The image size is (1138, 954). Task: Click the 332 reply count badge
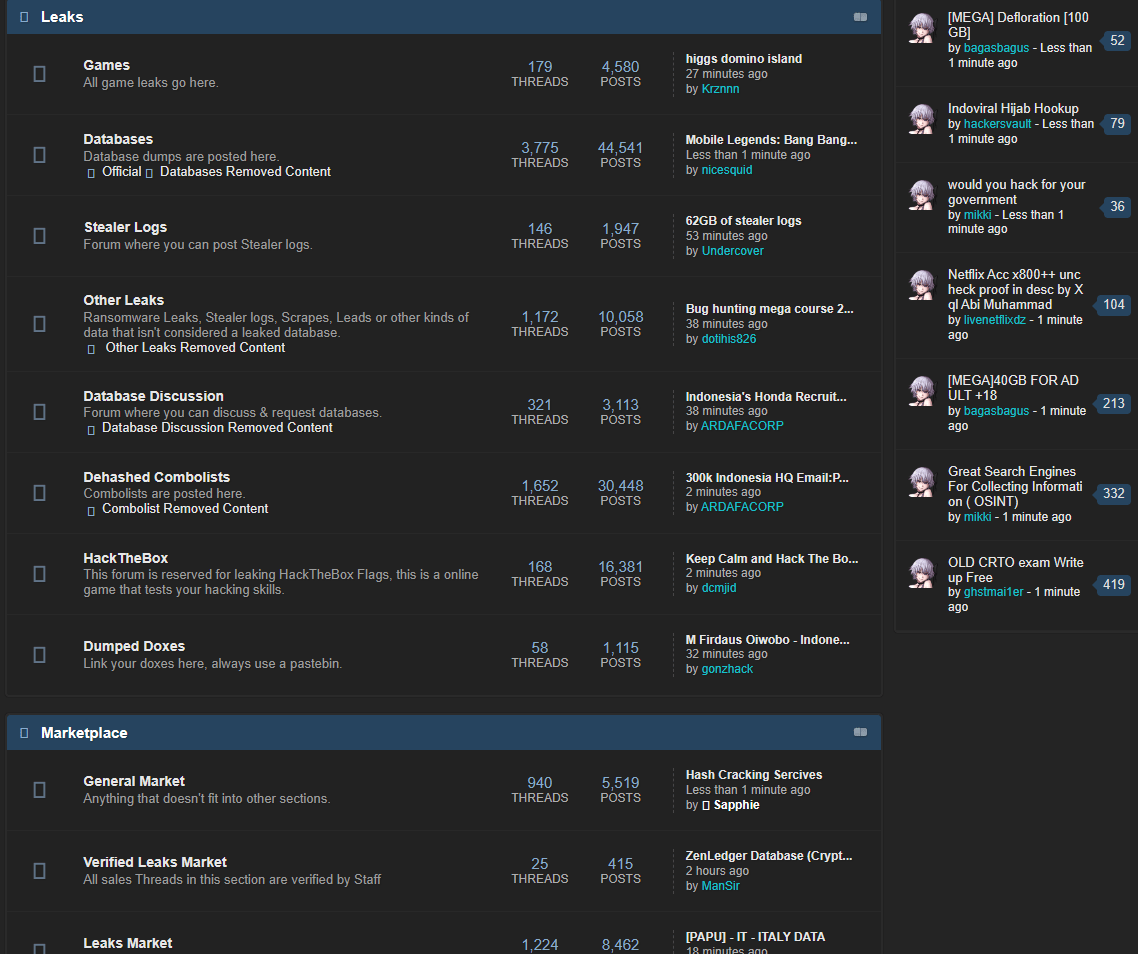[1113, 494]
